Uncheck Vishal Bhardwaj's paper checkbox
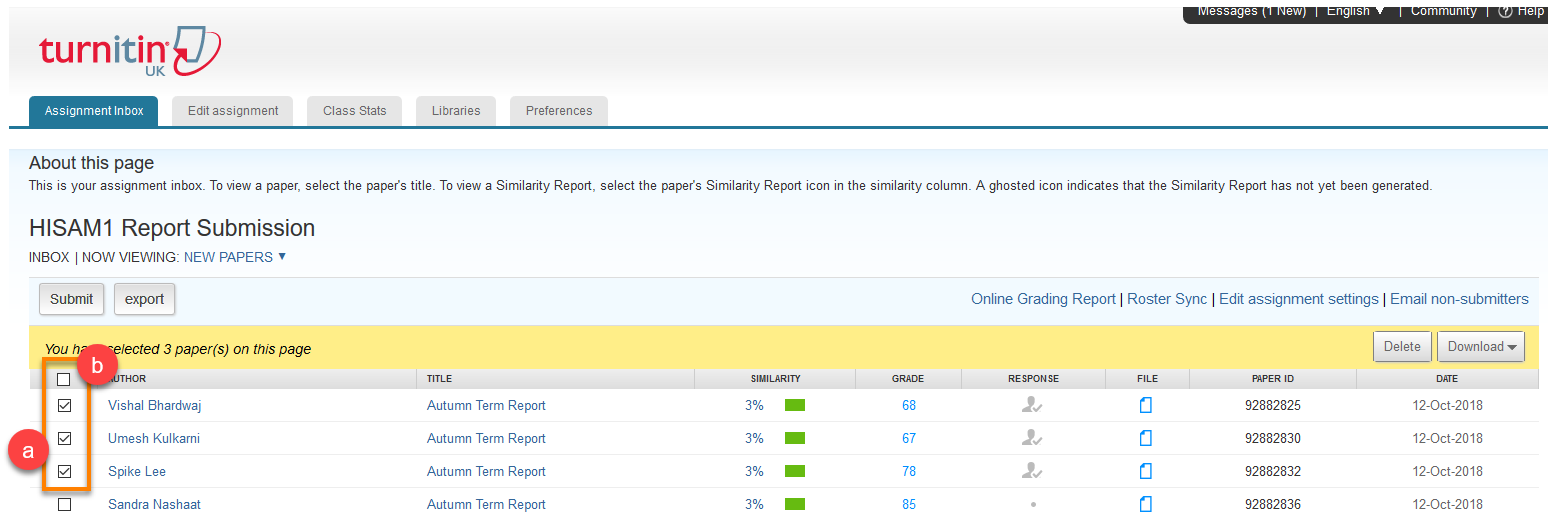Screen dimensions: 1548x519 coord(64,405)
